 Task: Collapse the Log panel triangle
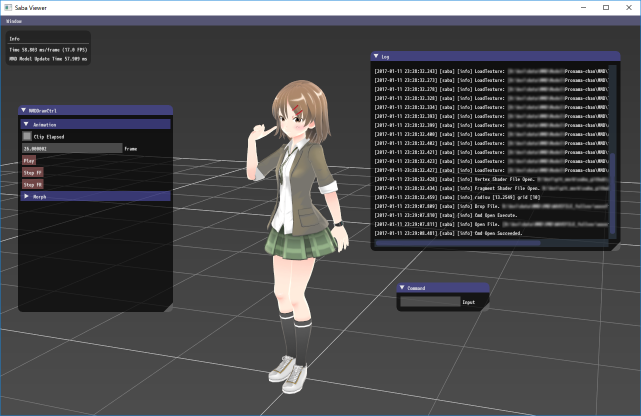click(376, 56)
